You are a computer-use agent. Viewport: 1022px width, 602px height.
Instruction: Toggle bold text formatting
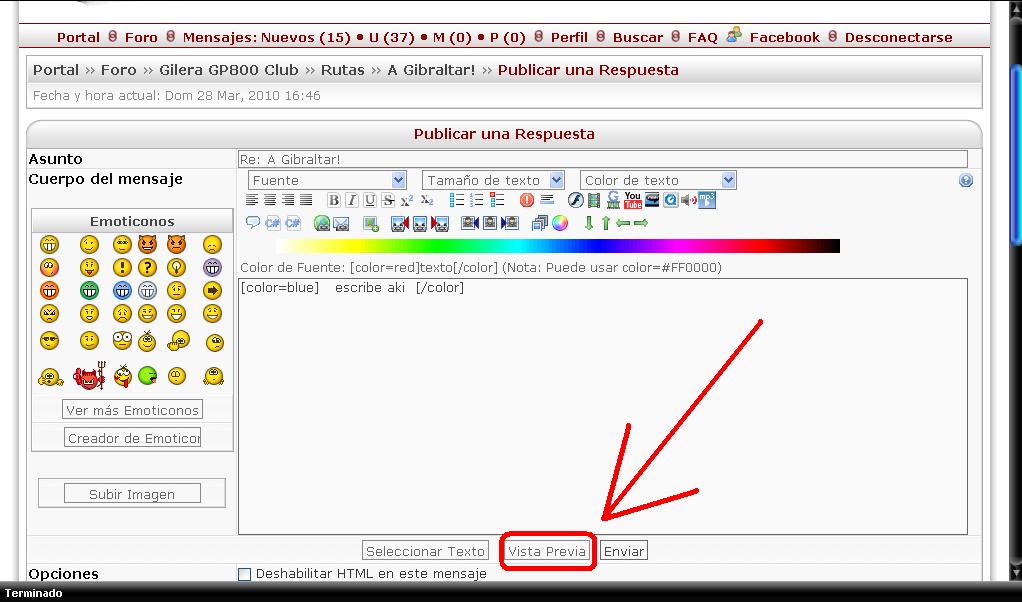click(334, 201)
